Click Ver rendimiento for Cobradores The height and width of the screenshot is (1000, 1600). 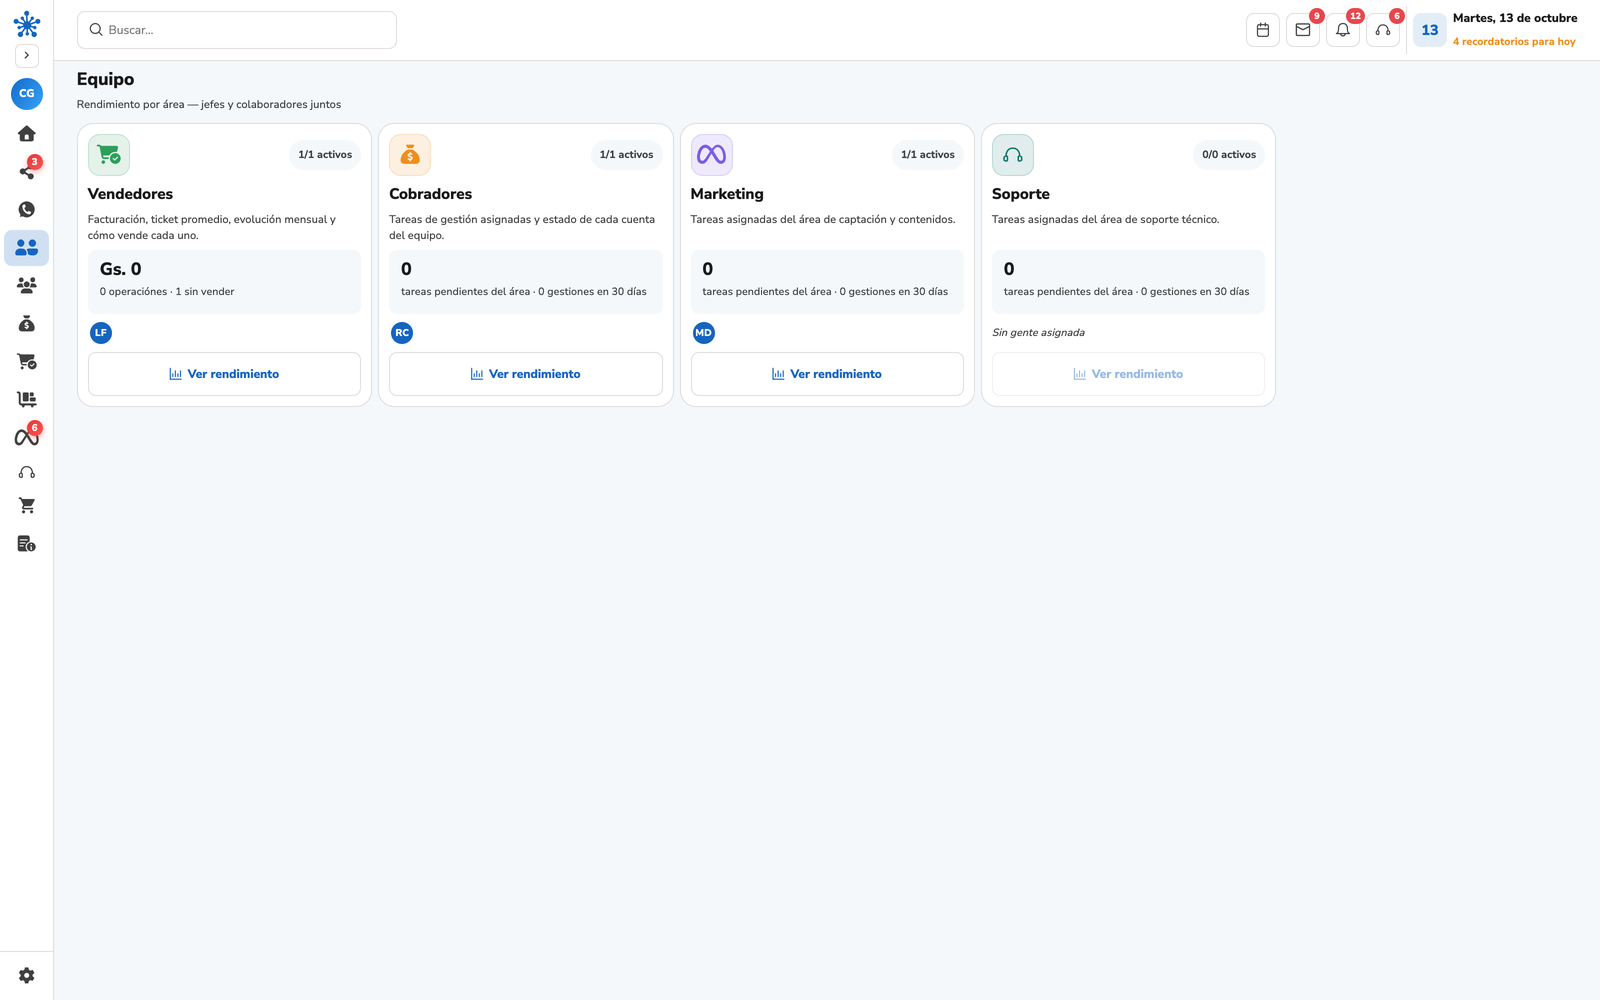point(526,374)
